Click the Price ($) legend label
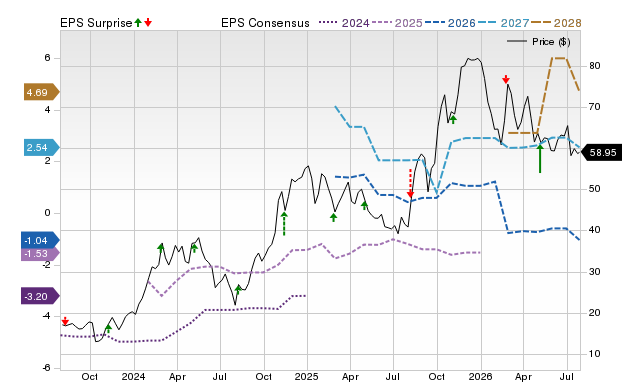The height and width of the screenshot is (382, 640). [551, 42]
